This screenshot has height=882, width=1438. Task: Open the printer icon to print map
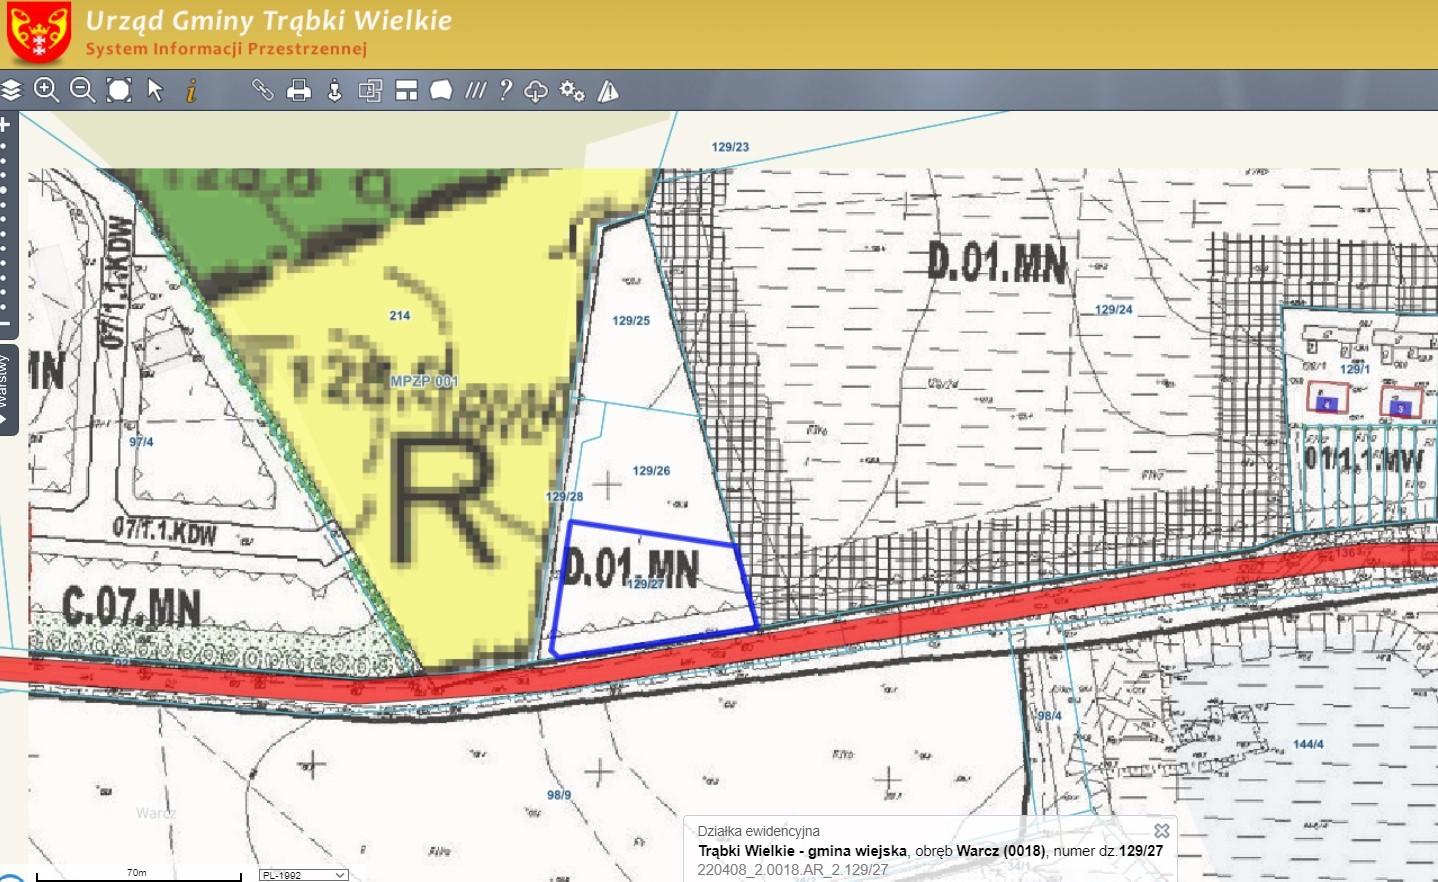pos(299,91)
